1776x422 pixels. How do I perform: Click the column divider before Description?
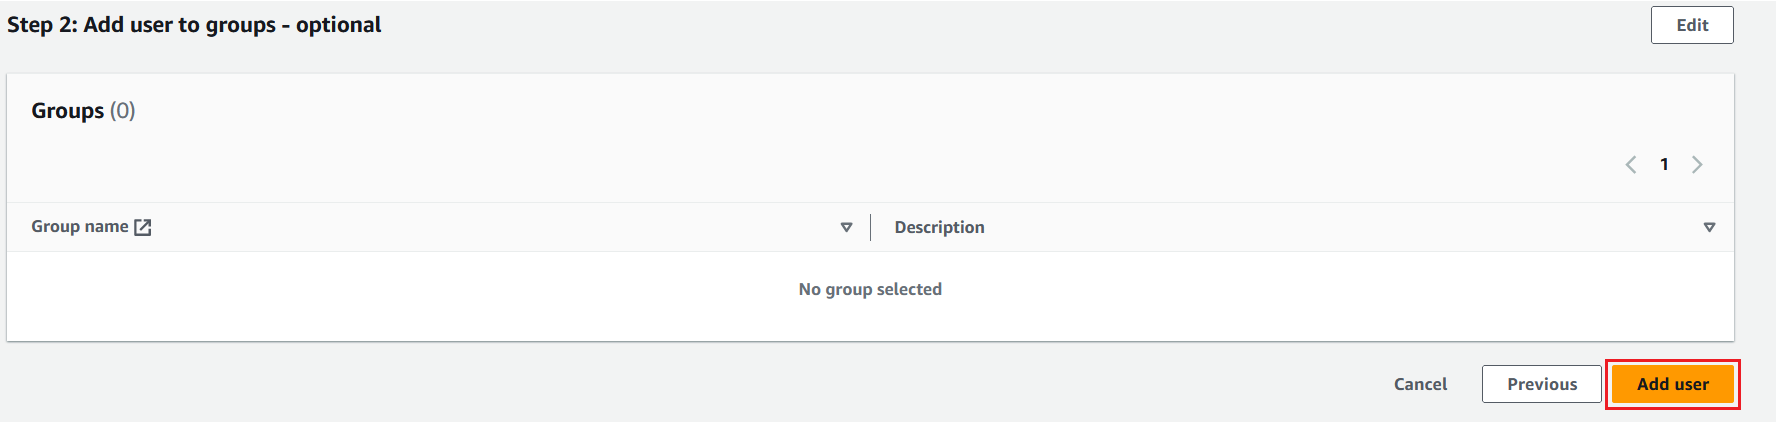click(870, 228)
